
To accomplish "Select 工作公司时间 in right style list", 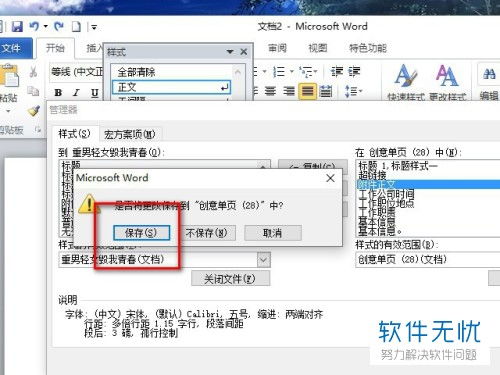I will coord(386,193).
